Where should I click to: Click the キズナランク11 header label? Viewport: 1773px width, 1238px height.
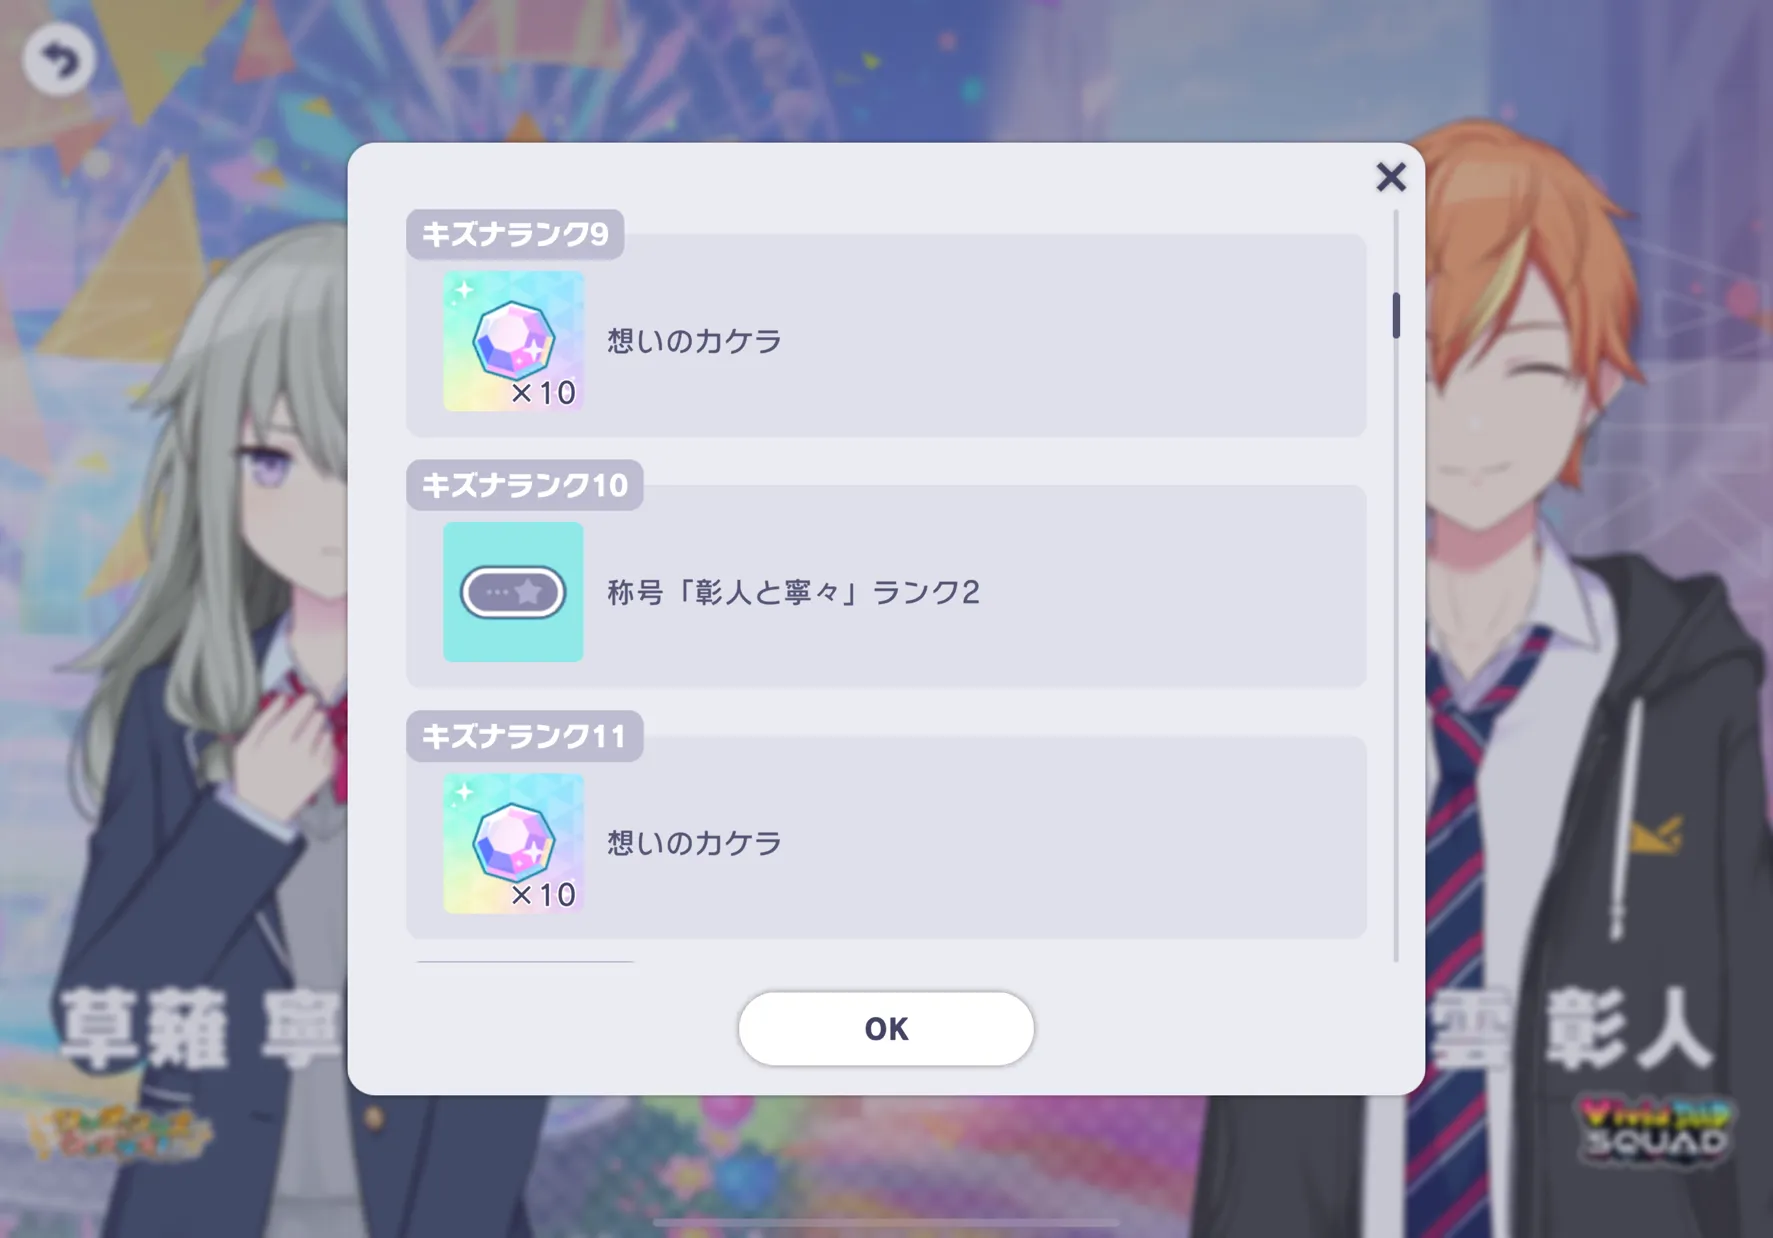click(x=524, y=736)
